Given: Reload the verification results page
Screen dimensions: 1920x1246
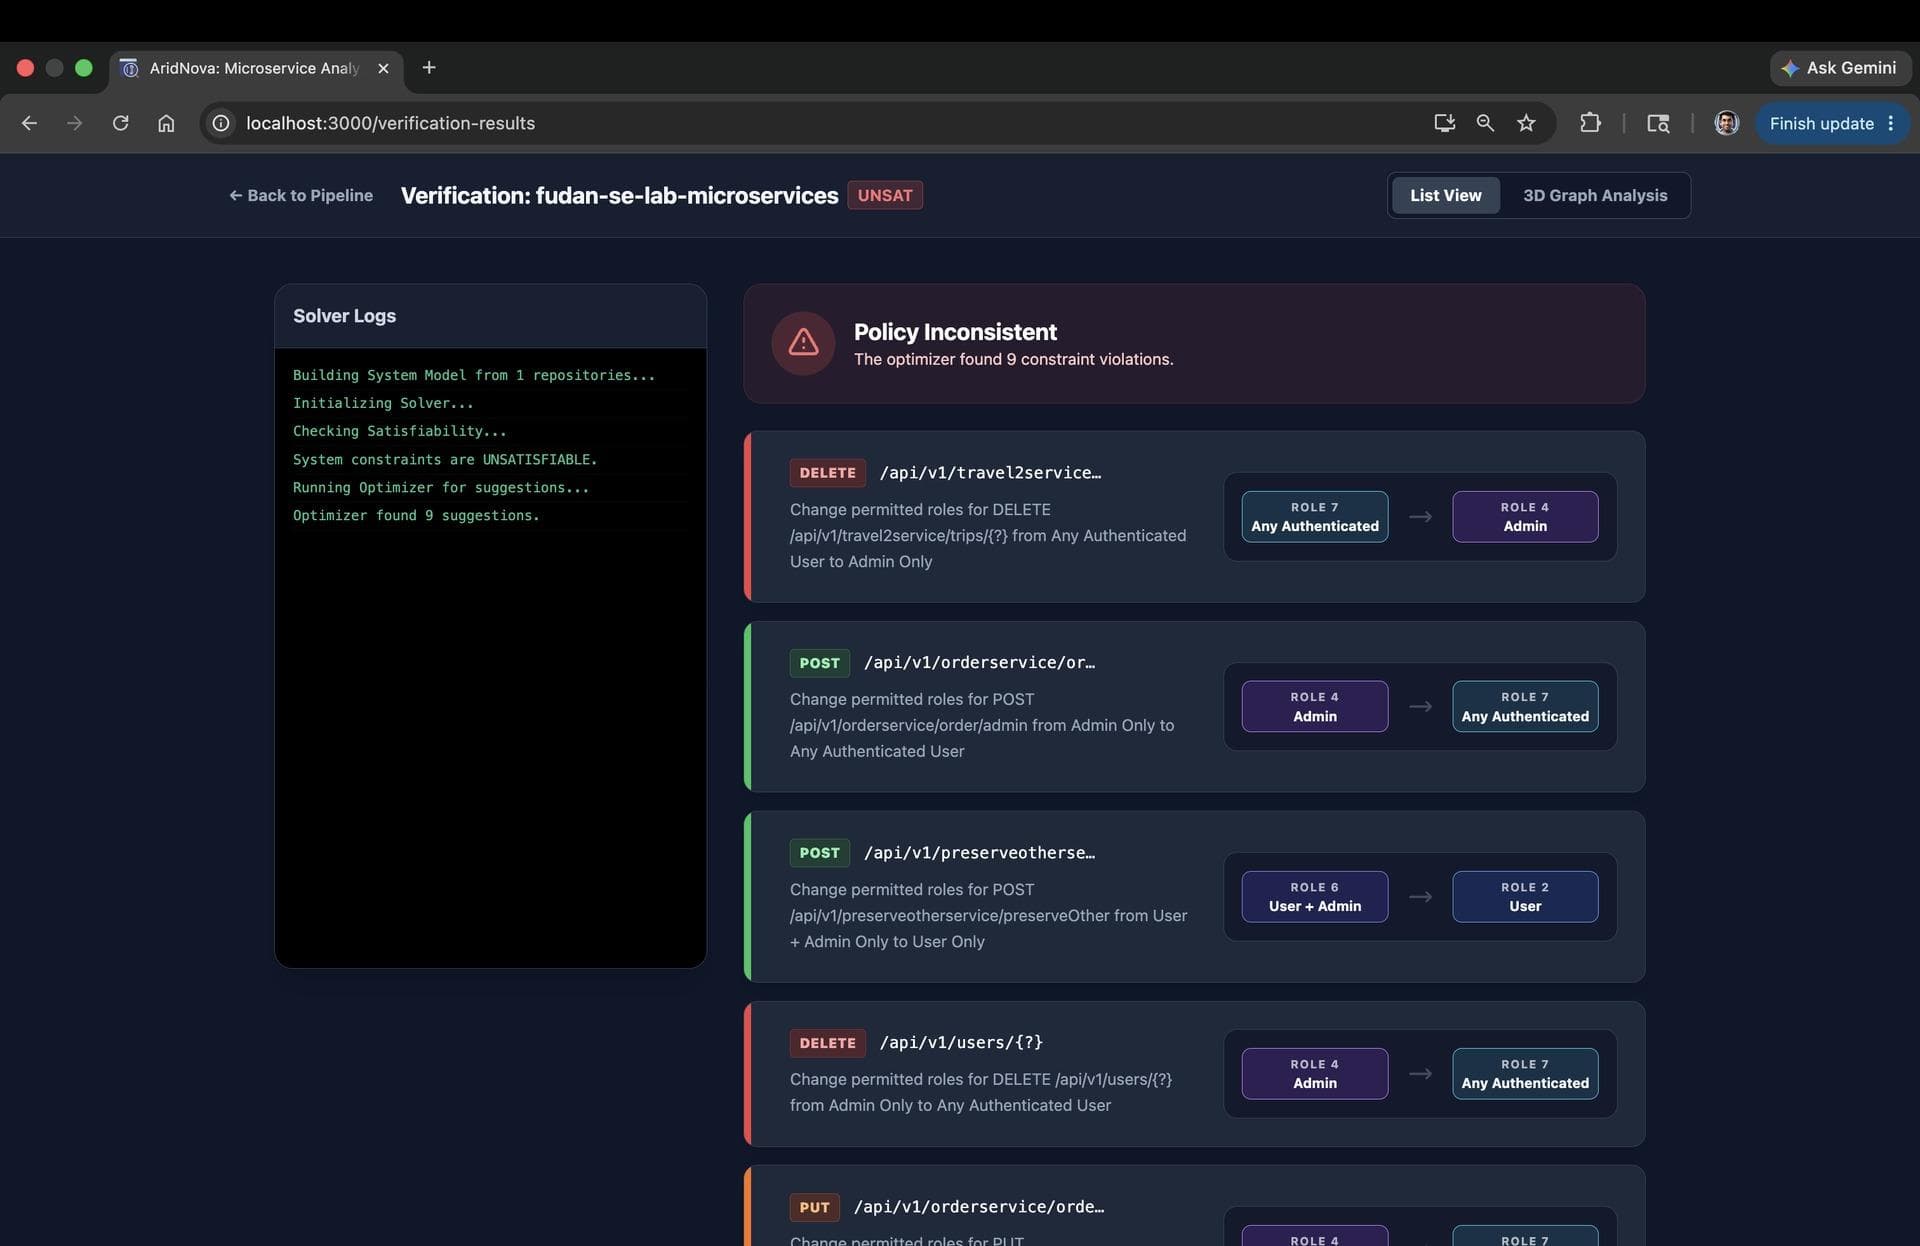Looking at the screenshot, I should [x=120, y=123].
